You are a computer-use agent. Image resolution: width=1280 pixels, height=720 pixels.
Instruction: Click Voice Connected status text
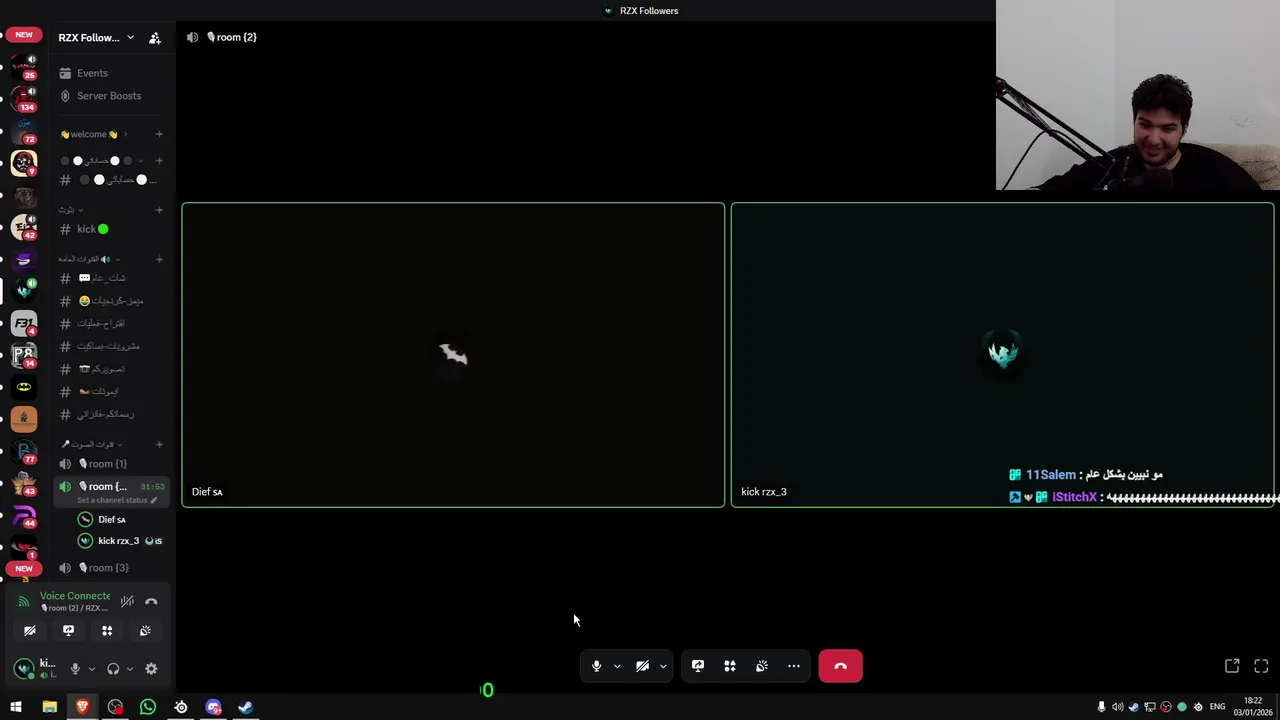pos(75,596)
